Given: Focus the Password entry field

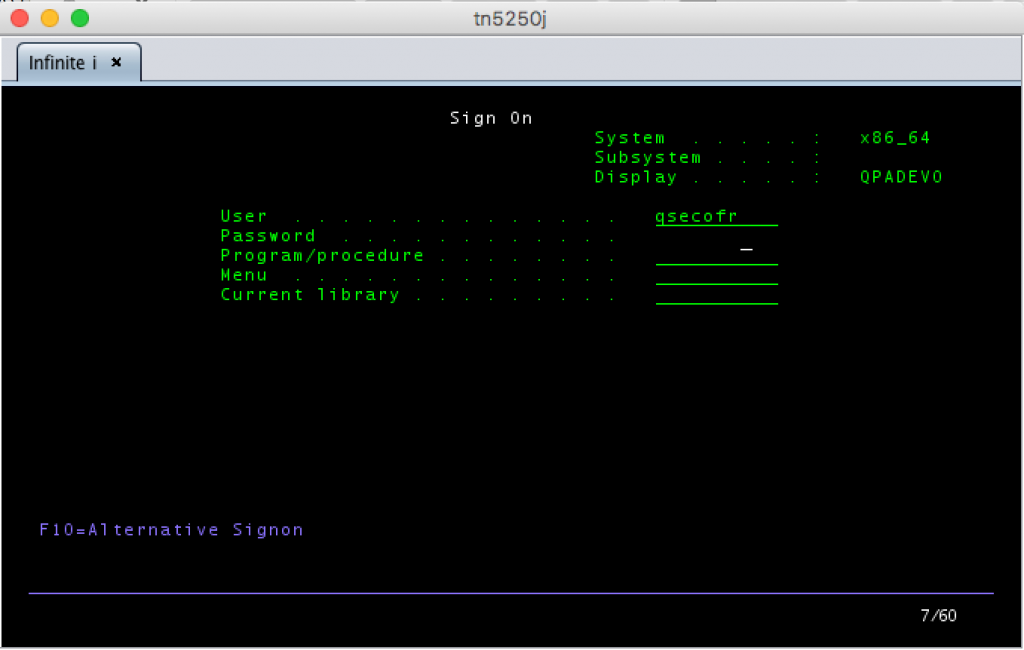Looking at the screenshot, I should 716,237.
